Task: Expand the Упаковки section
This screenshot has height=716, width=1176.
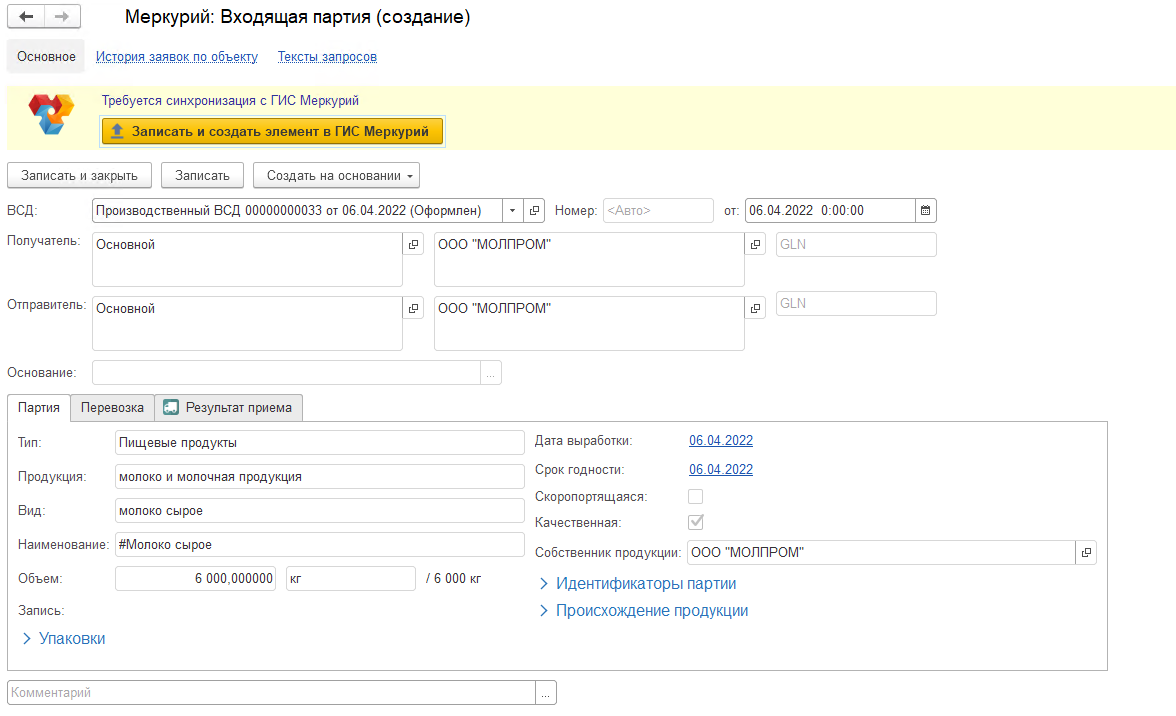Action: click(64, 638)
